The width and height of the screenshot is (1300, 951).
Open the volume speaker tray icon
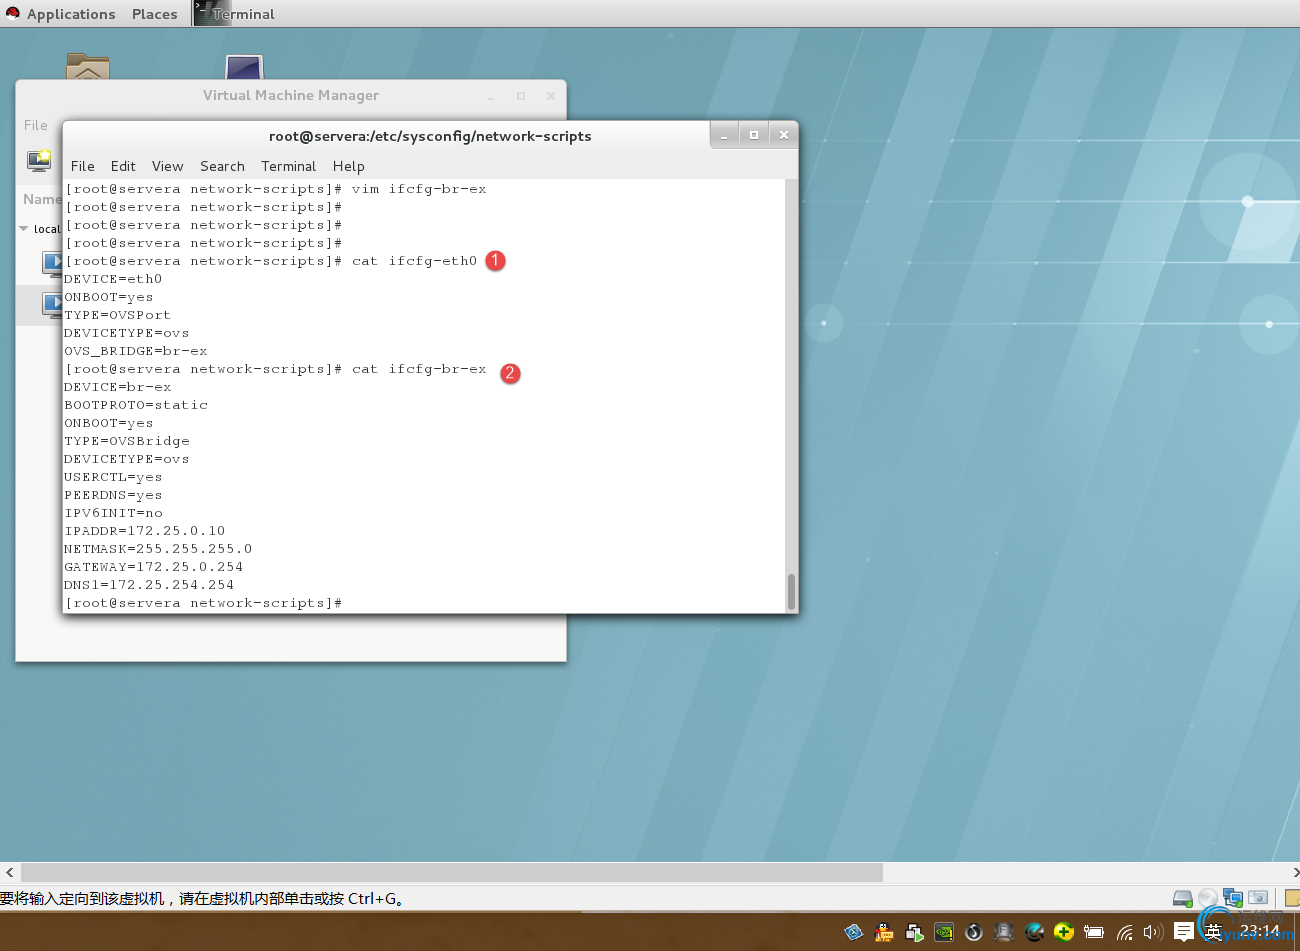(x=1153, y=932)
